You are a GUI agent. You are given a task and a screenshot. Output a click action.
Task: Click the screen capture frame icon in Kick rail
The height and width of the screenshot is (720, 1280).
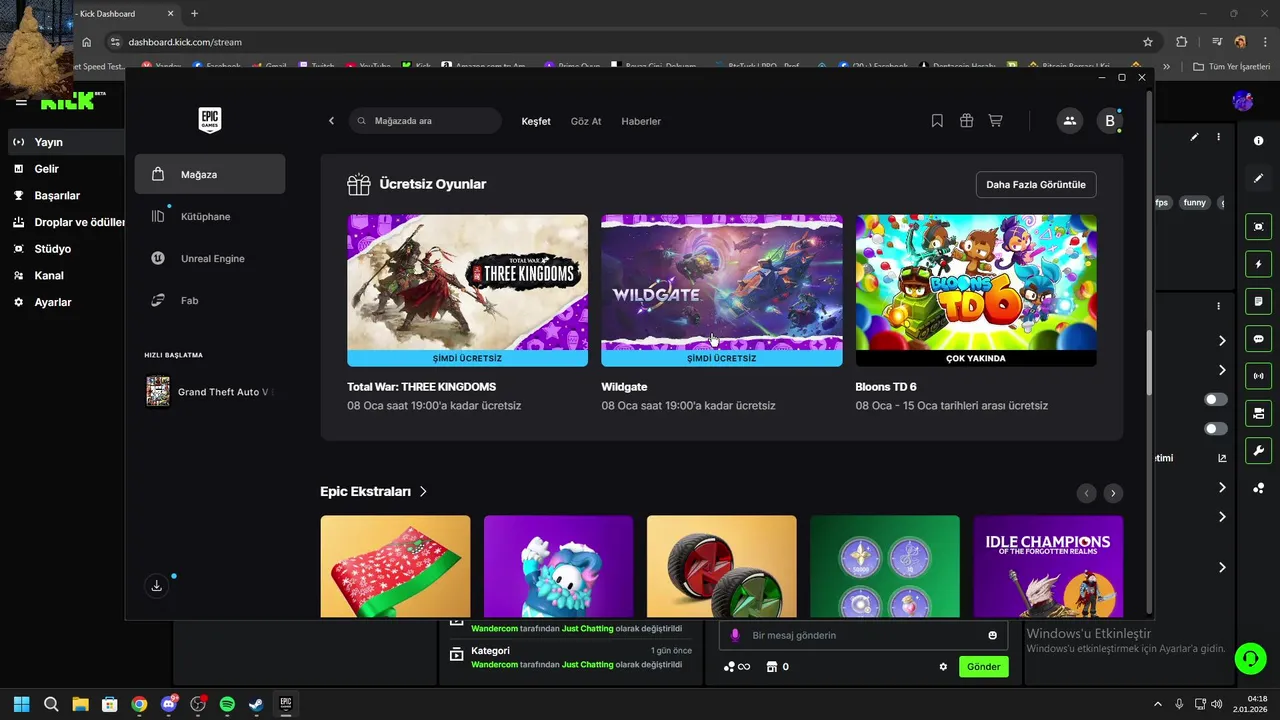1259,227
